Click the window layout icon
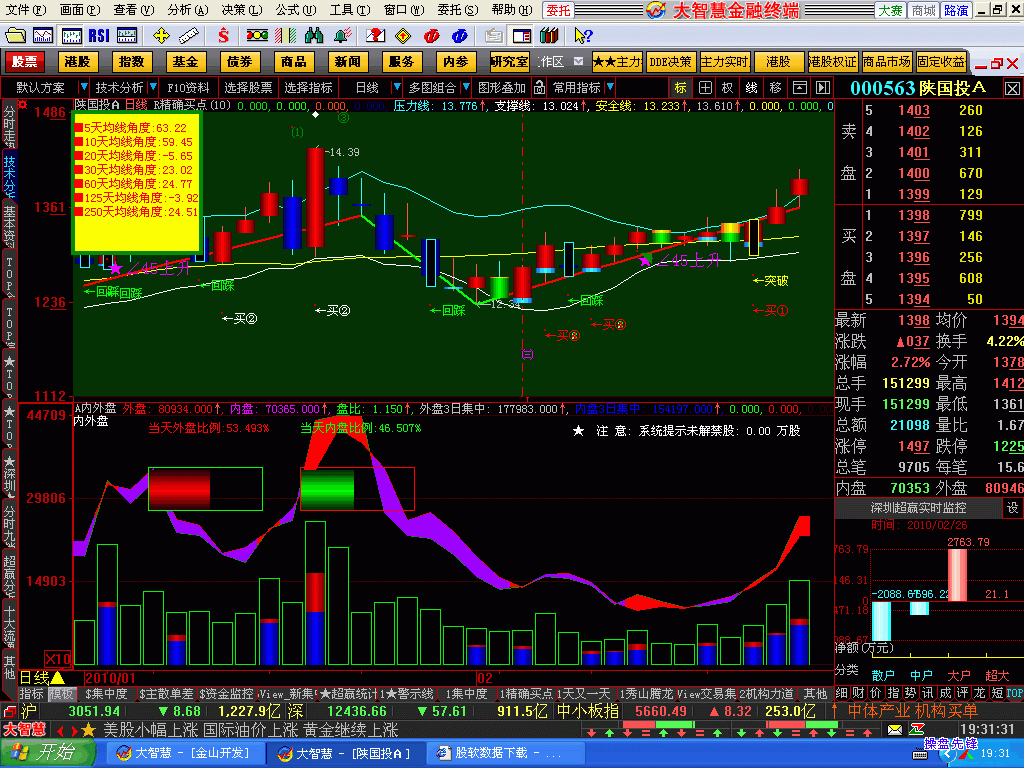The width and height of the screenshot is (1024, 768). [522, 35]
